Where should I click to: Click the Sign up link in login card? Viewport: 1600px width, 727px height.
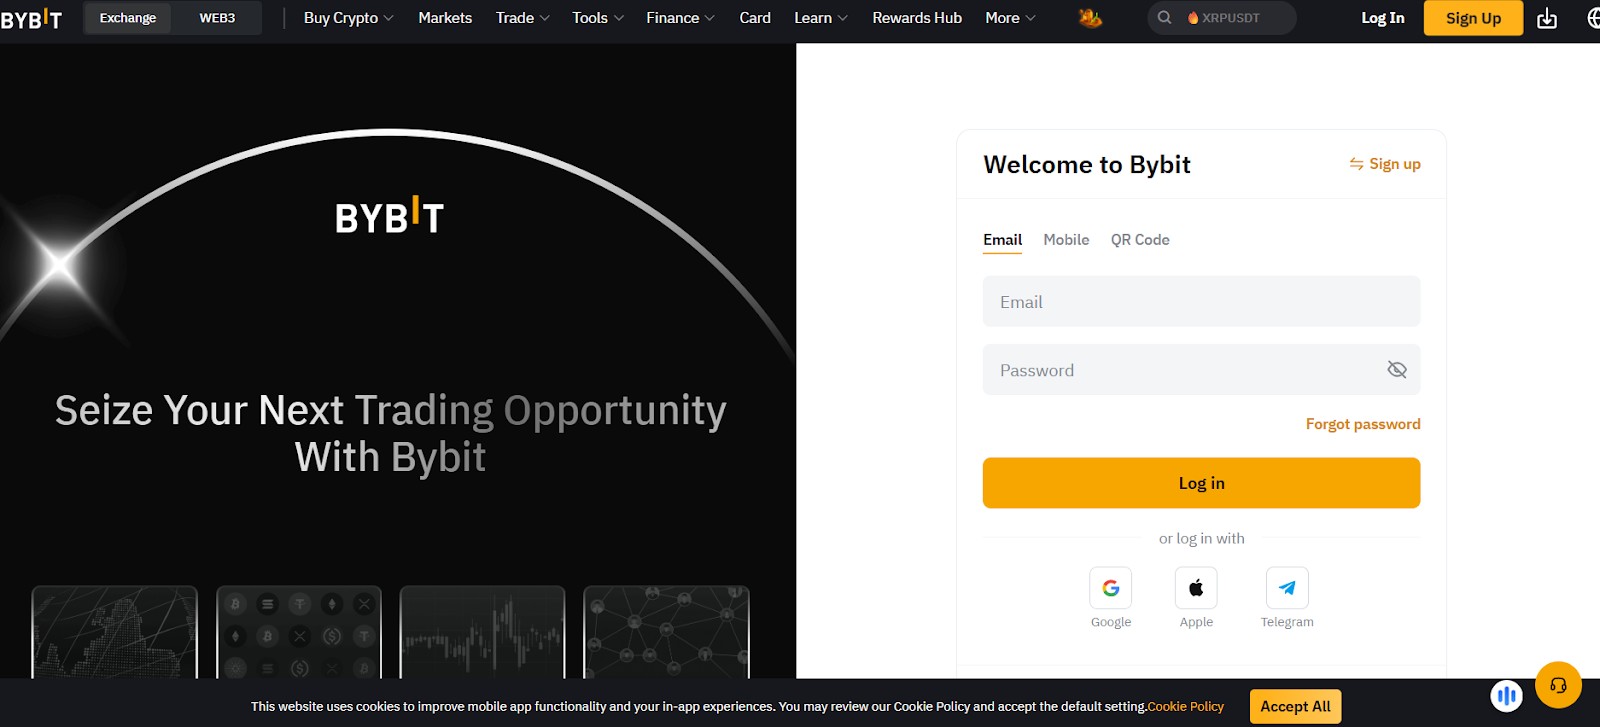[1394, 164]
